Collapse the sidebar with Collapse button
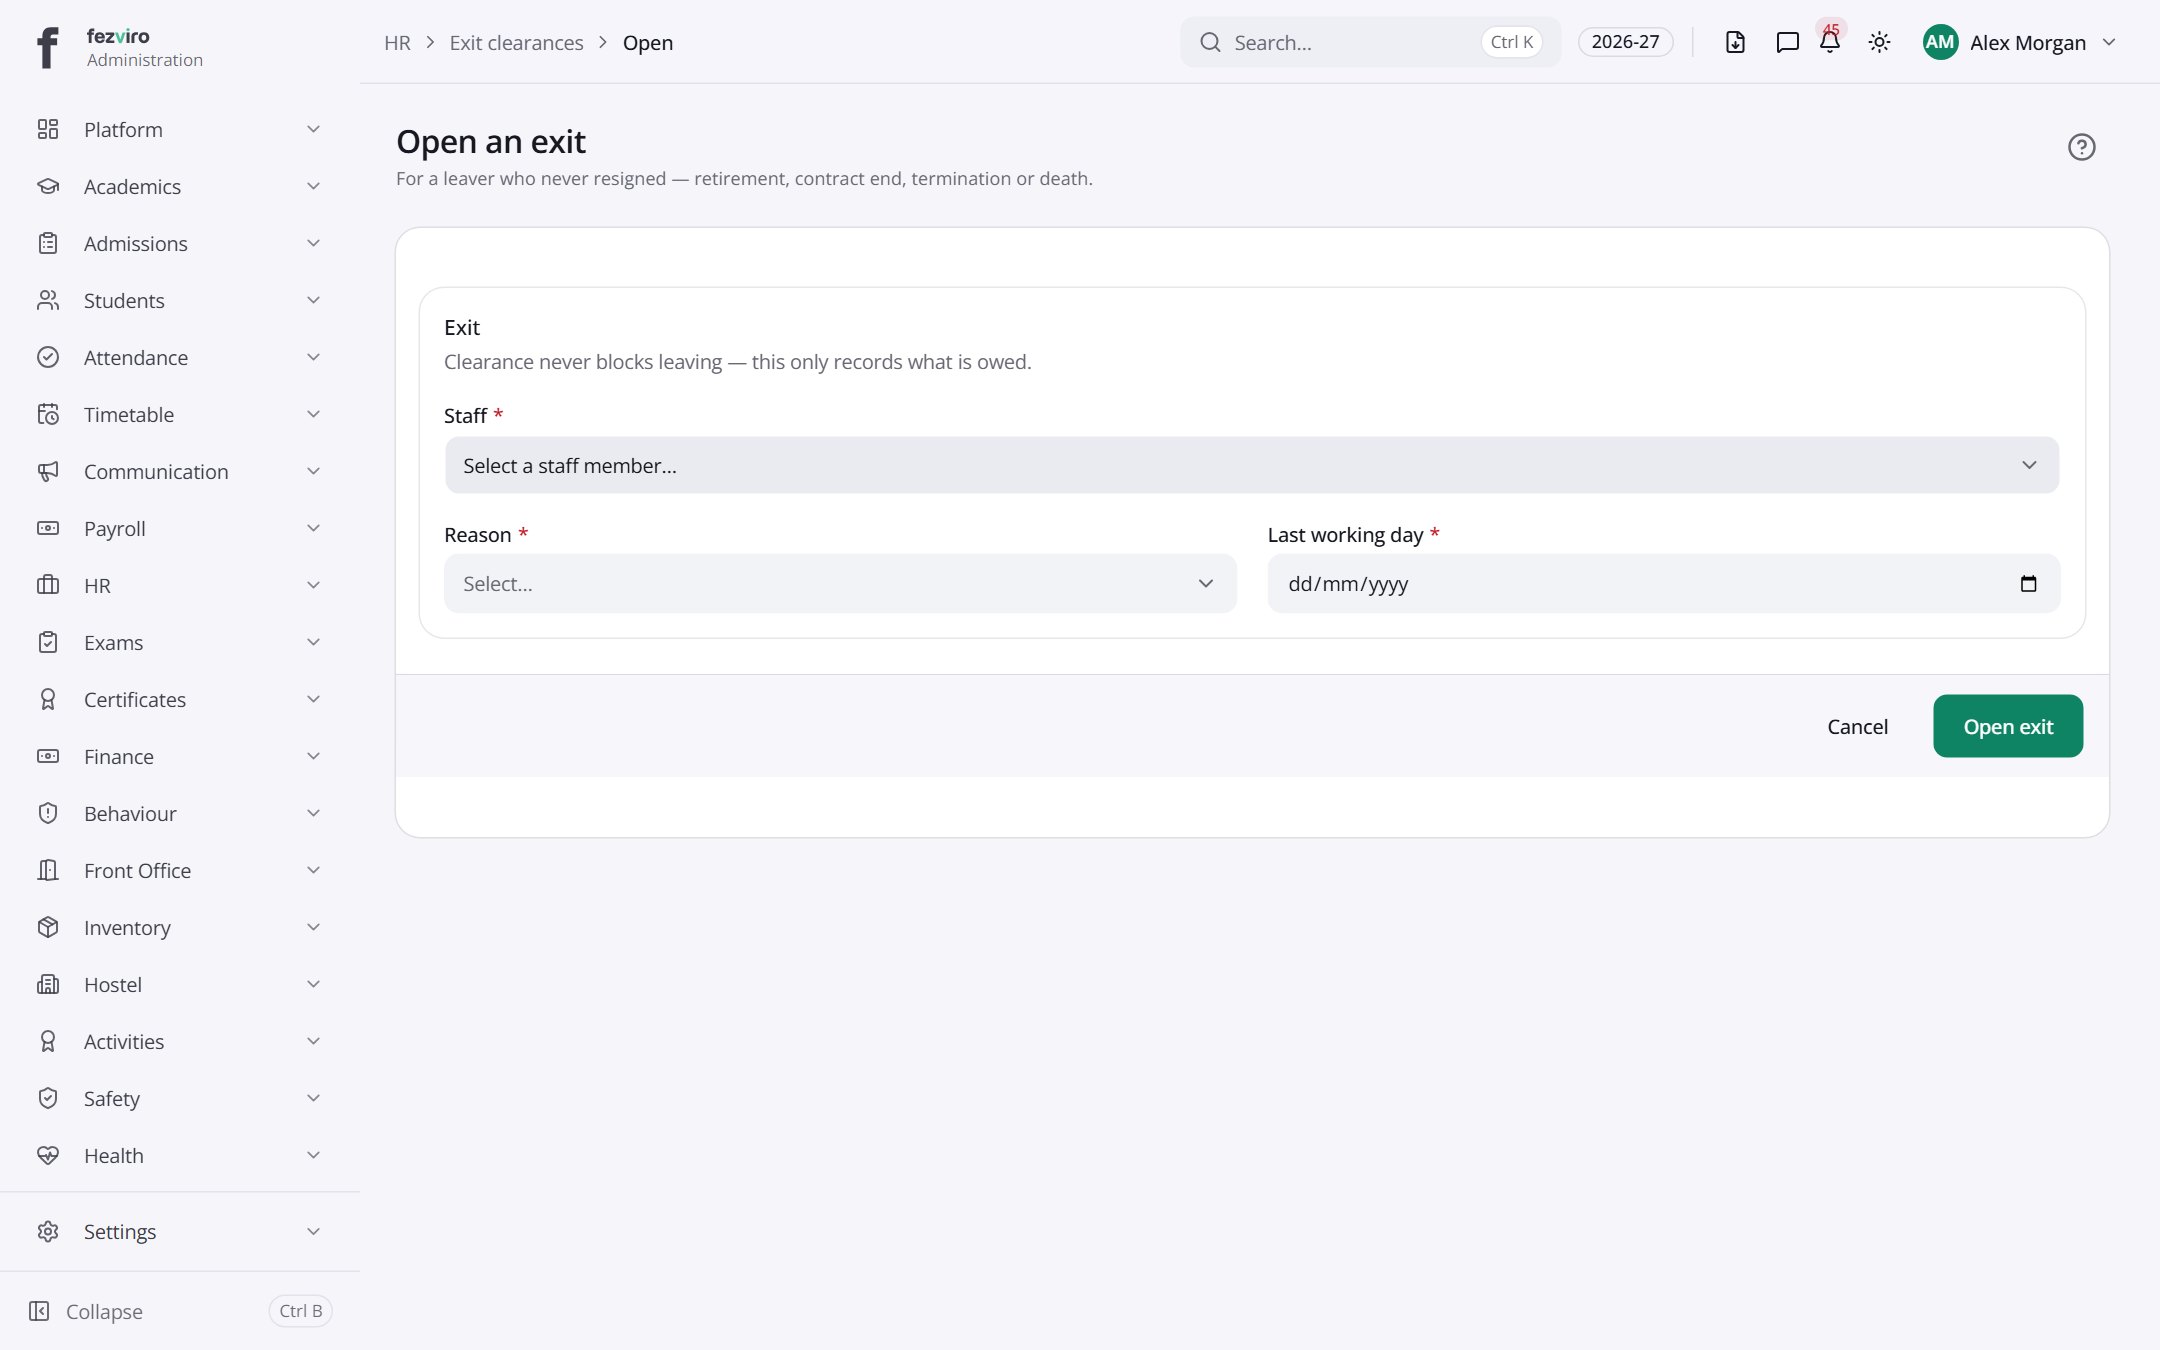This screenshot has height=1350, width=2160. [x=179, y=1311]
